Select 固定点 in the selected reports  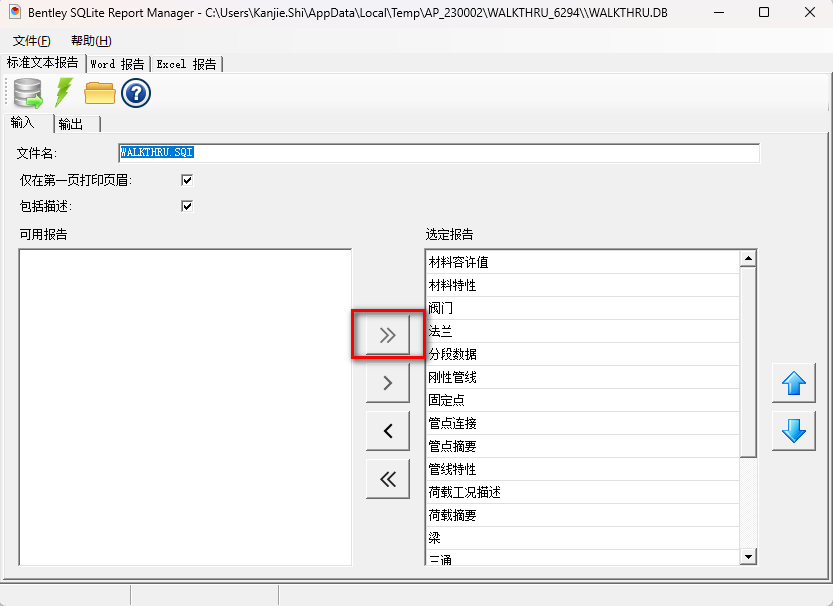click(583, 400)
